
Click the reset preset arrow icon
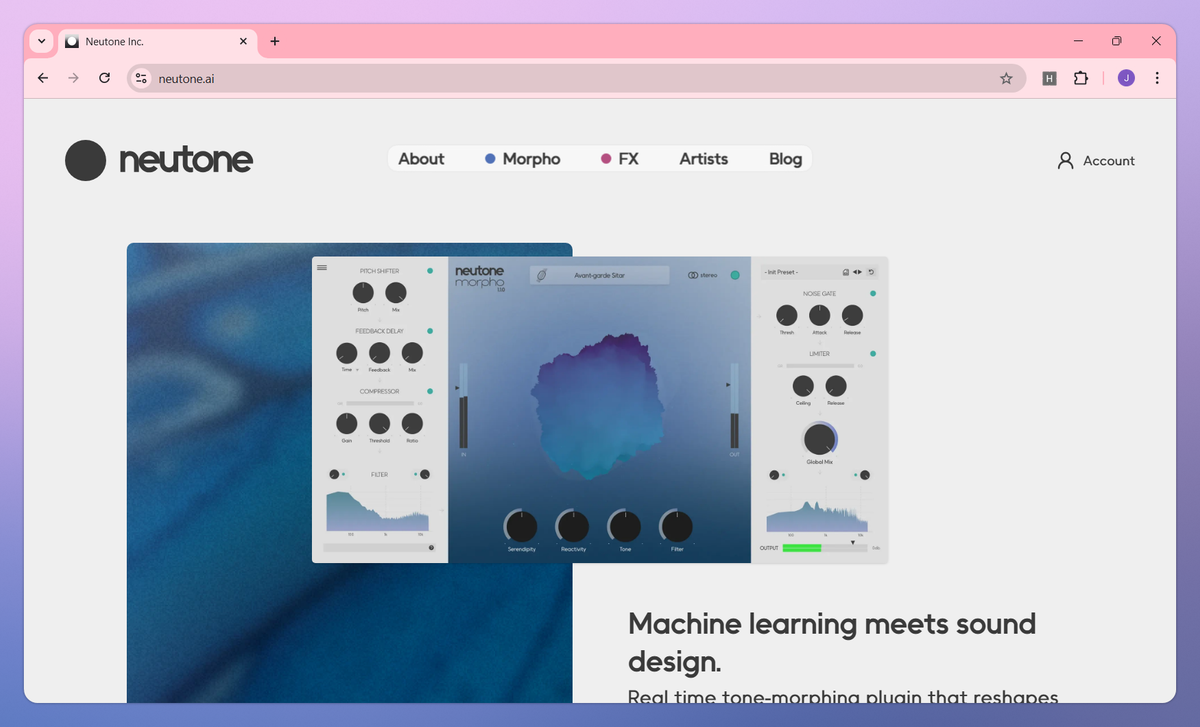871,272
